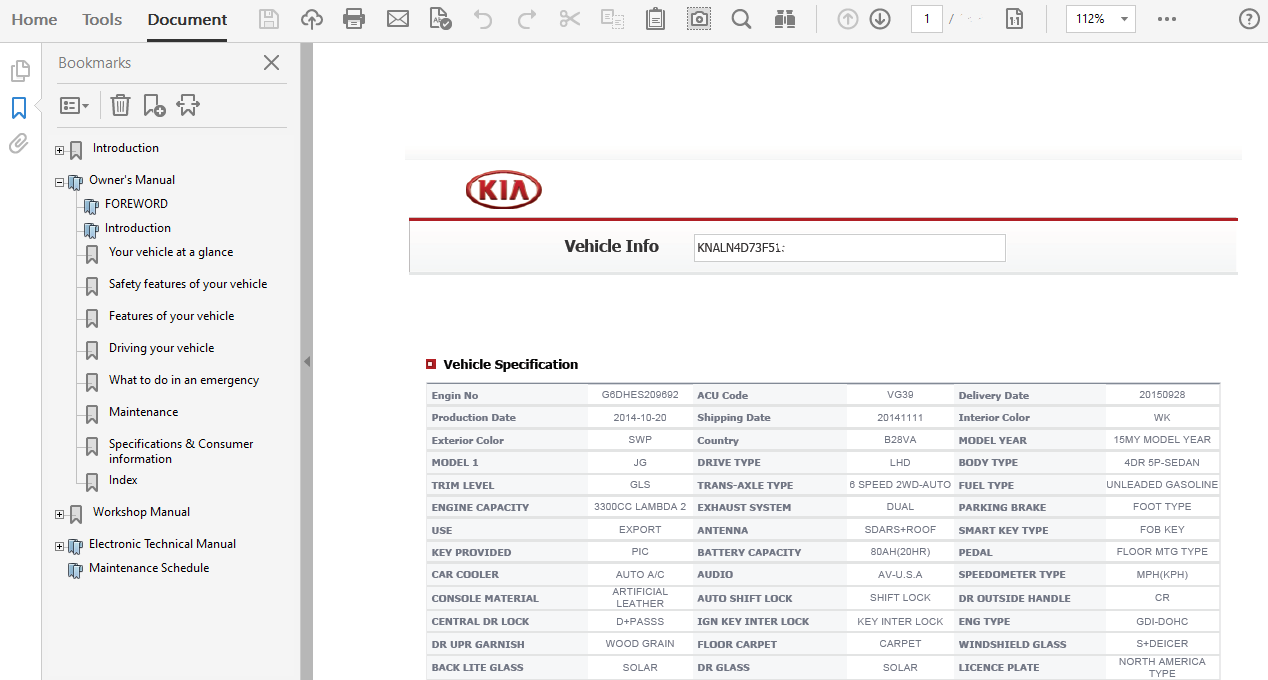Collapse the Owner's Manual bookmark tree

pyautogui.click(x=60, y=183)
